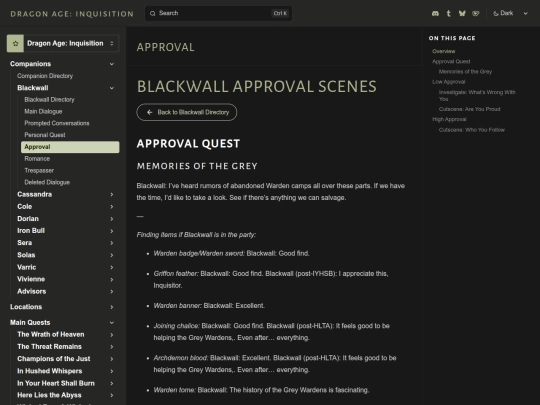Screen dimensions: 540x405
Task: Jump to Approval Quest in On This Page
Action: [451, 62]
